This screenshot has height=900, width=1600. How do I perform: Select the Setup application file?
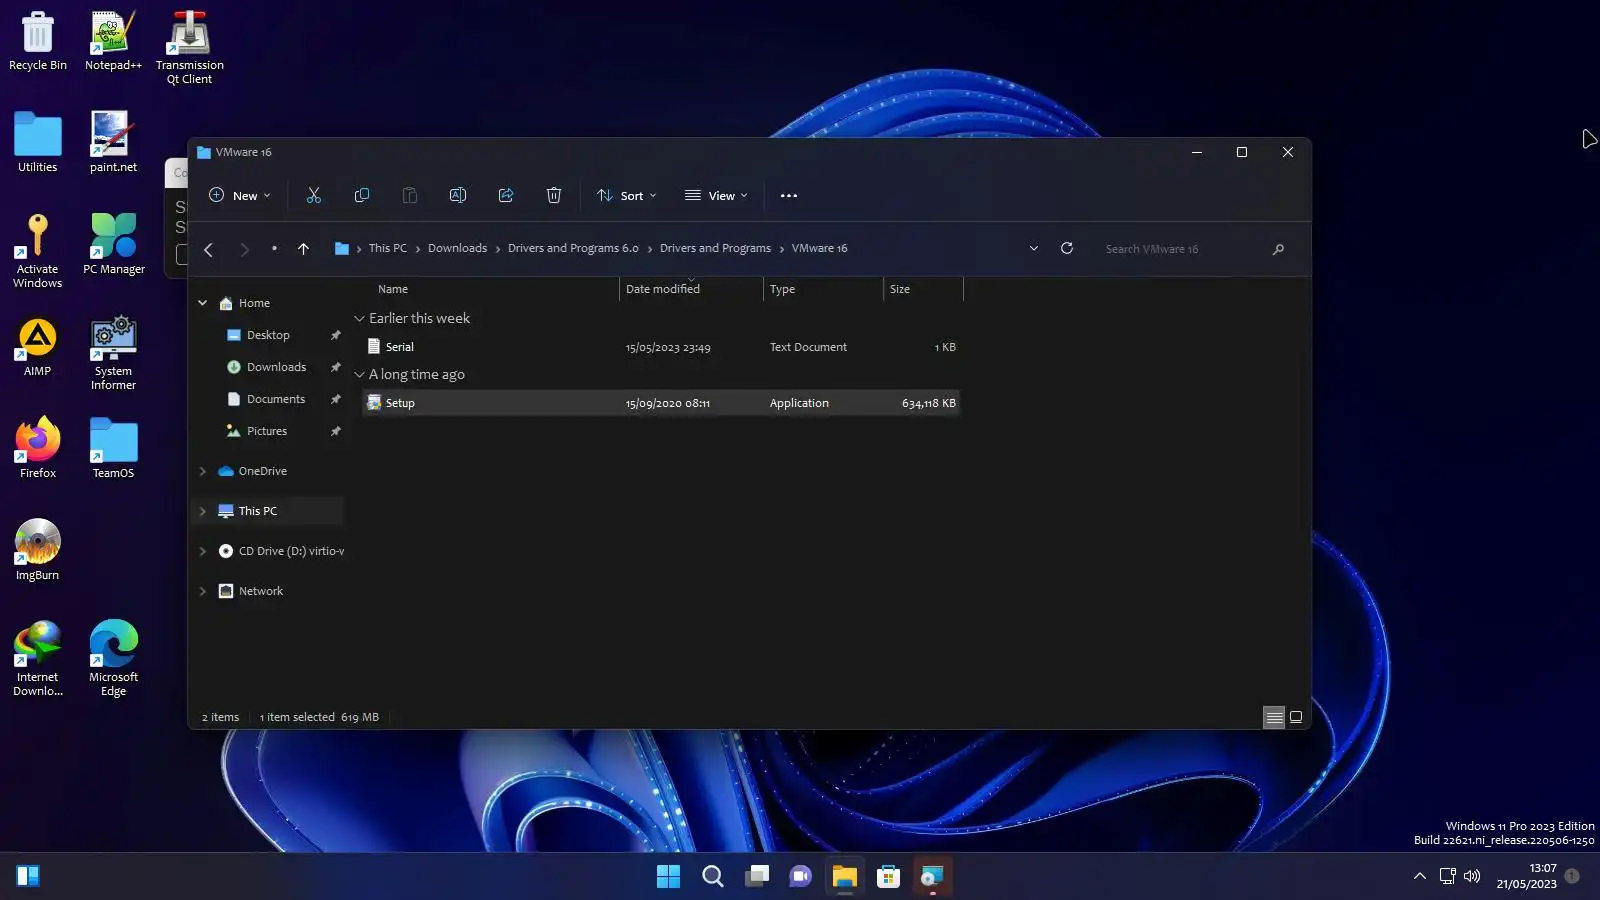click(x=661, y=403)
